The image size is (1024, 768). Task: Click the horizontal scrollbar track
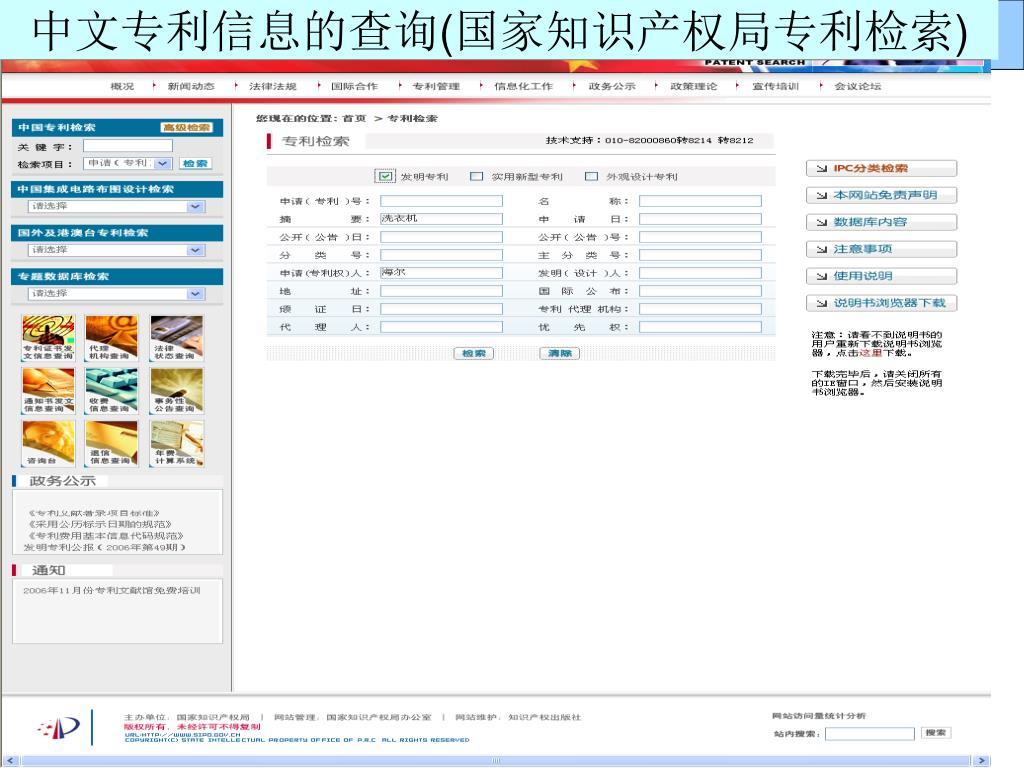(496, 761)
